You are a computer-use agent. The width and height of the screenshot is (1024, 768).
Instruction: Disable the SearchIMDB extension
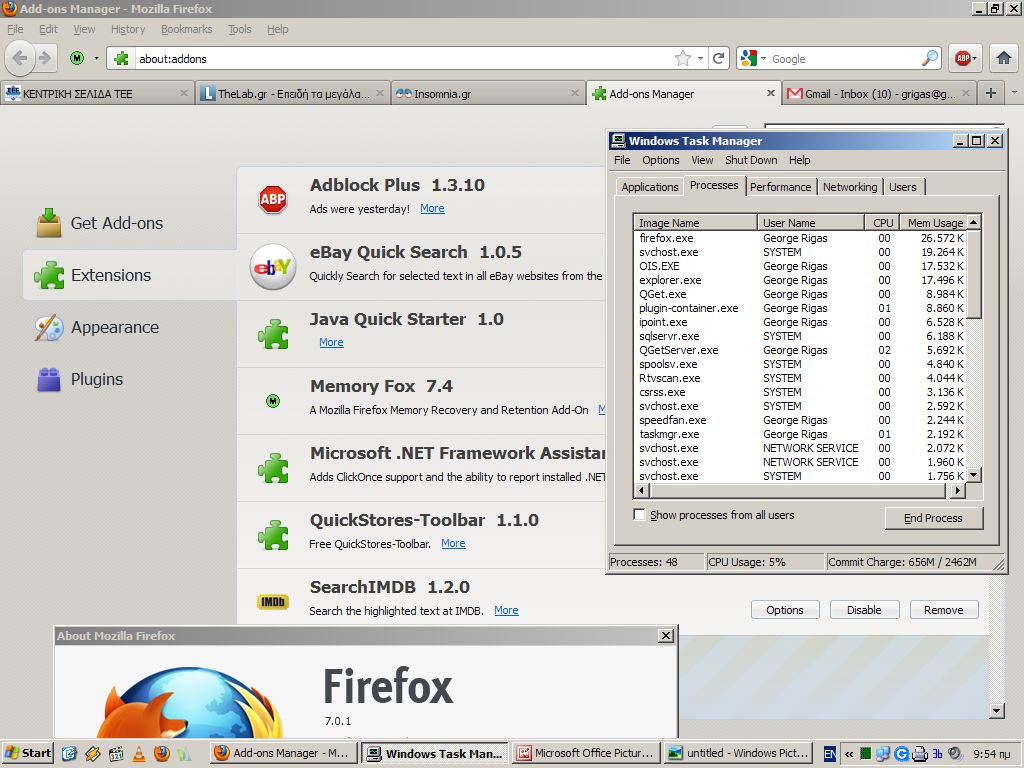864,610
